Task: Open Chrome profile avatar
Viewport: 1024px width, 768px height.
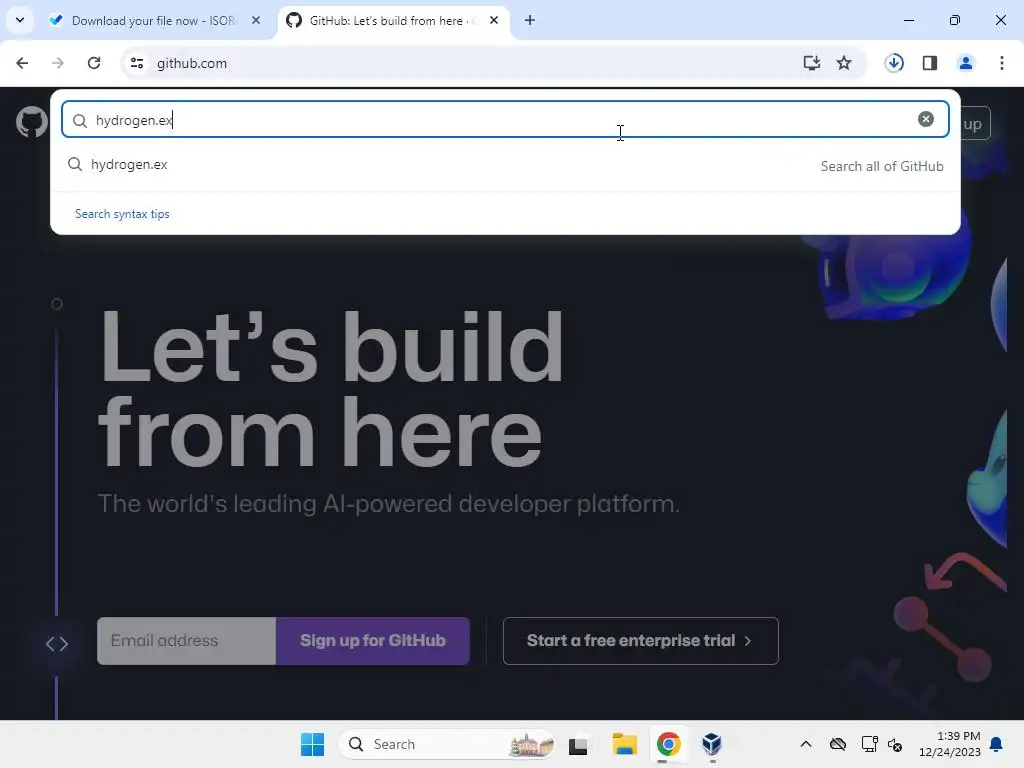Action: (965, 63)
